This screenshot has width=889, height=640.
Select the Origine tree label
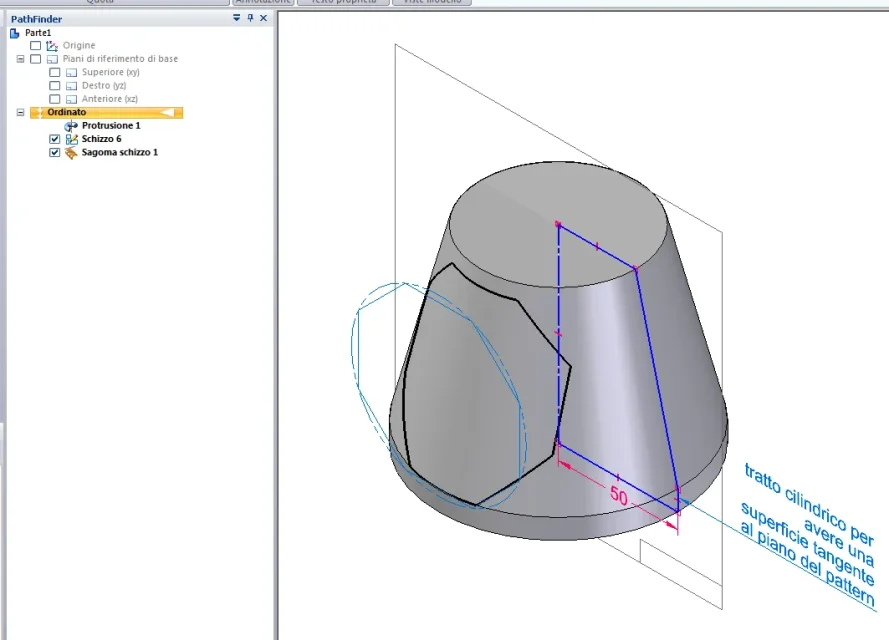79,45
